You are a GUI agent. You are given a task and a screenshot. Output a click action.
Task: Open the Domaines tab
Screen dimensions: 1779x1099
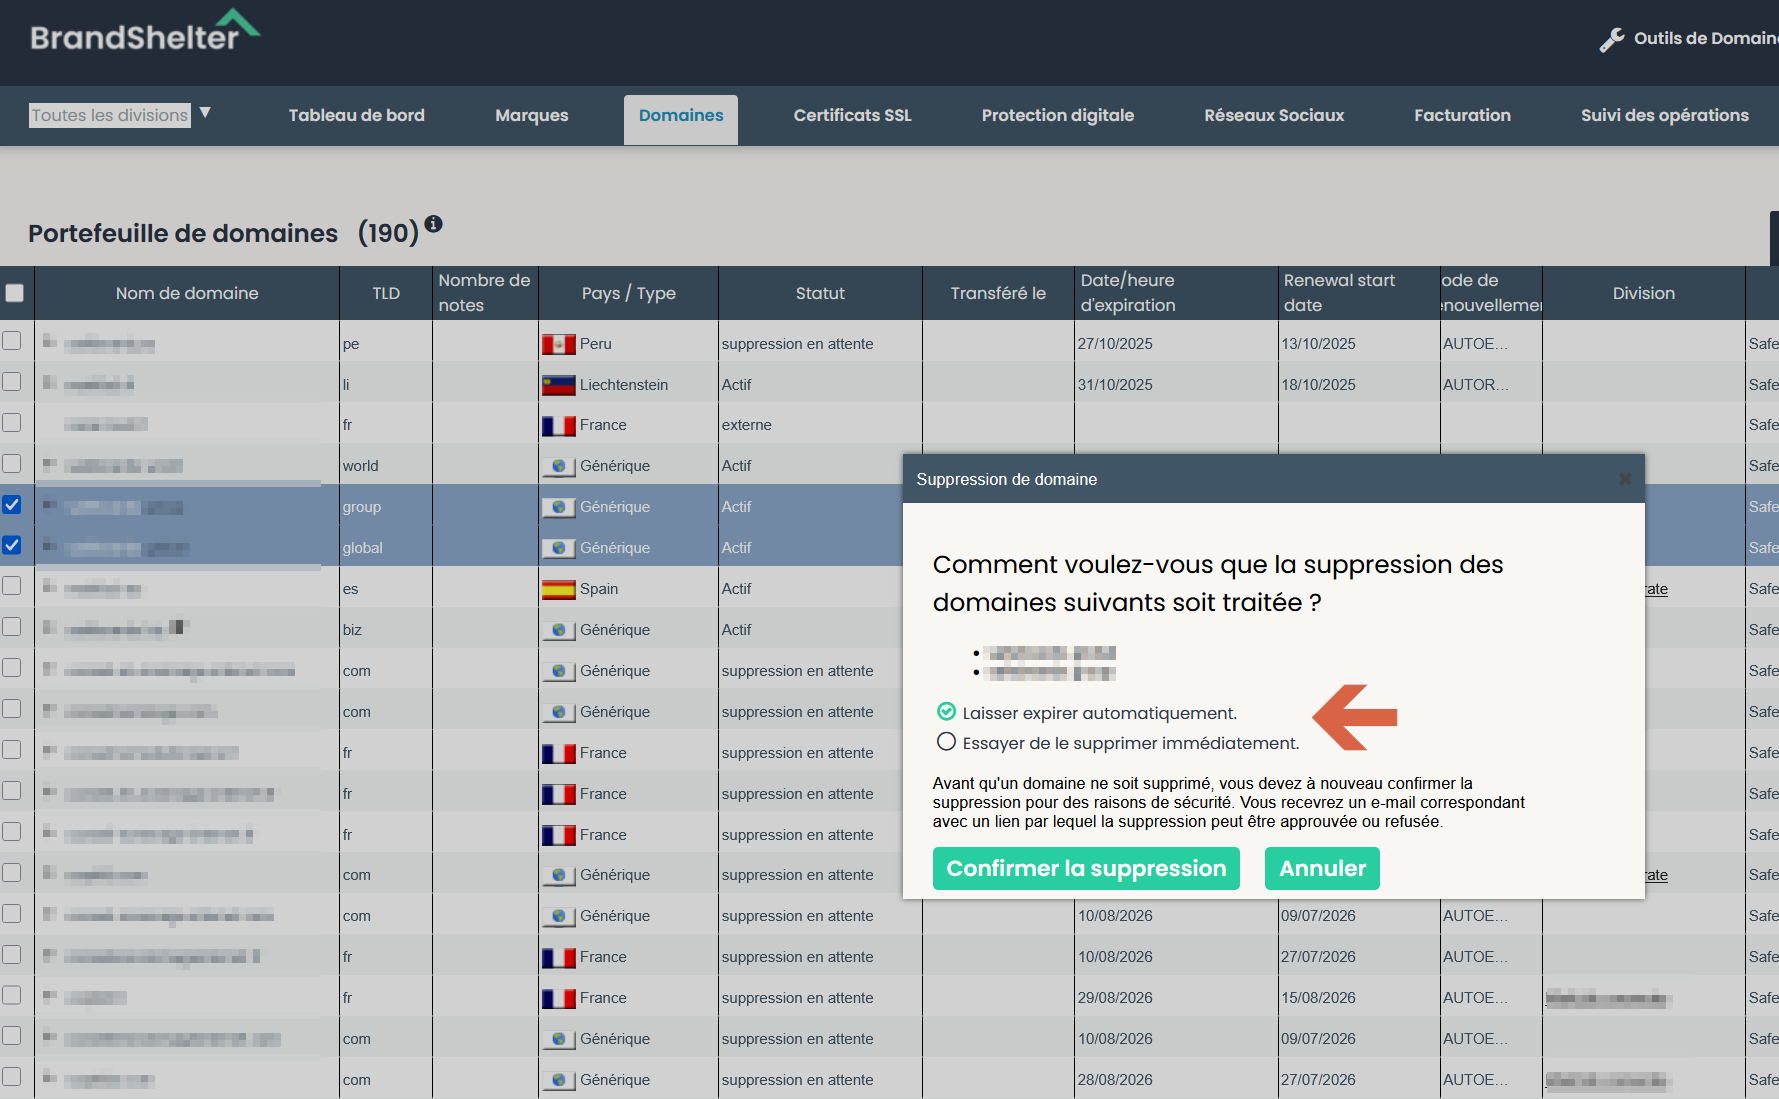point(681,119)
